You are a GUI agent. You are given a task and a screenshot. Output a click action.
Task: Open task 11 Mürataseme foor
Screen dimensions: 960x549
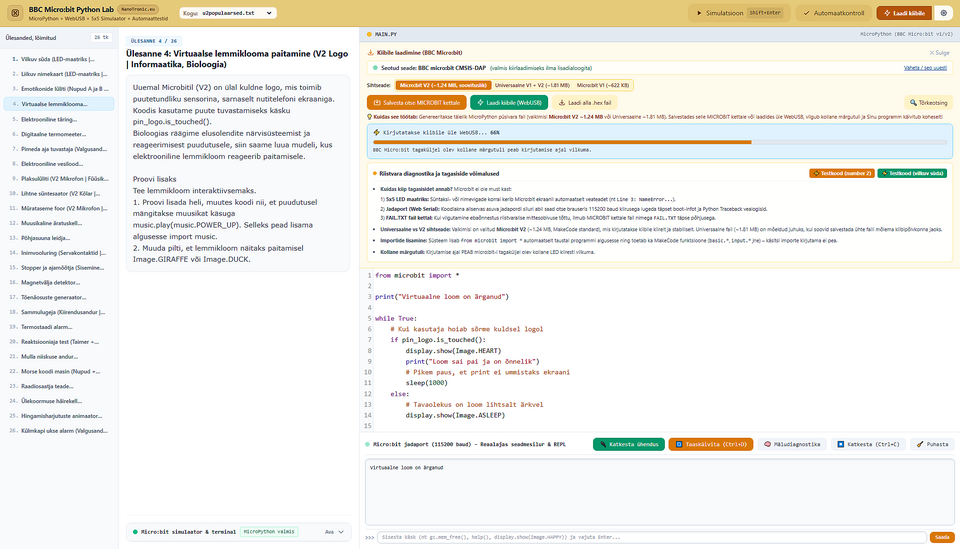click(59, 208)
